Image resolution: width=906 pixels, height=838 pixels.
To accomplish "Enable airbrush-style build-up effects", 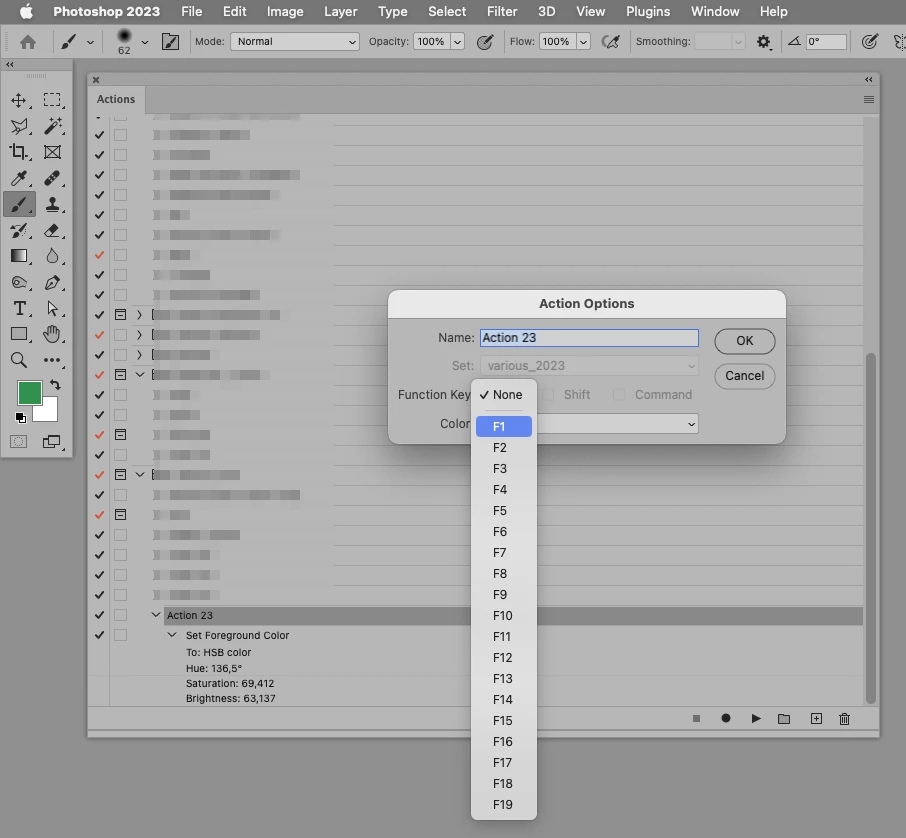I will pyautogui.click(x=610, y=42).
